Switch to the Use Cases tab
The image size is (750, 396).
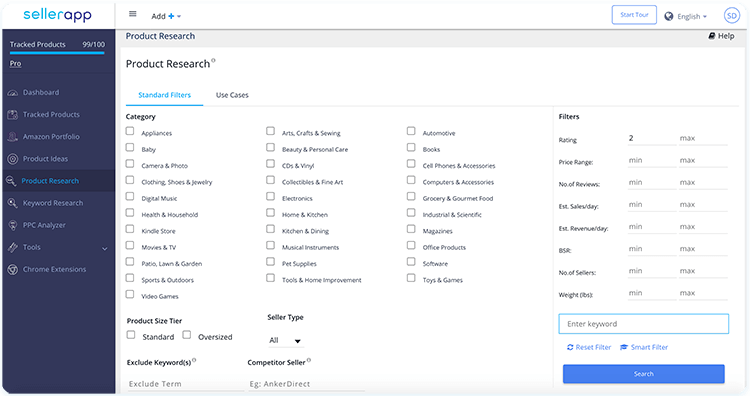tap(232, 95)
